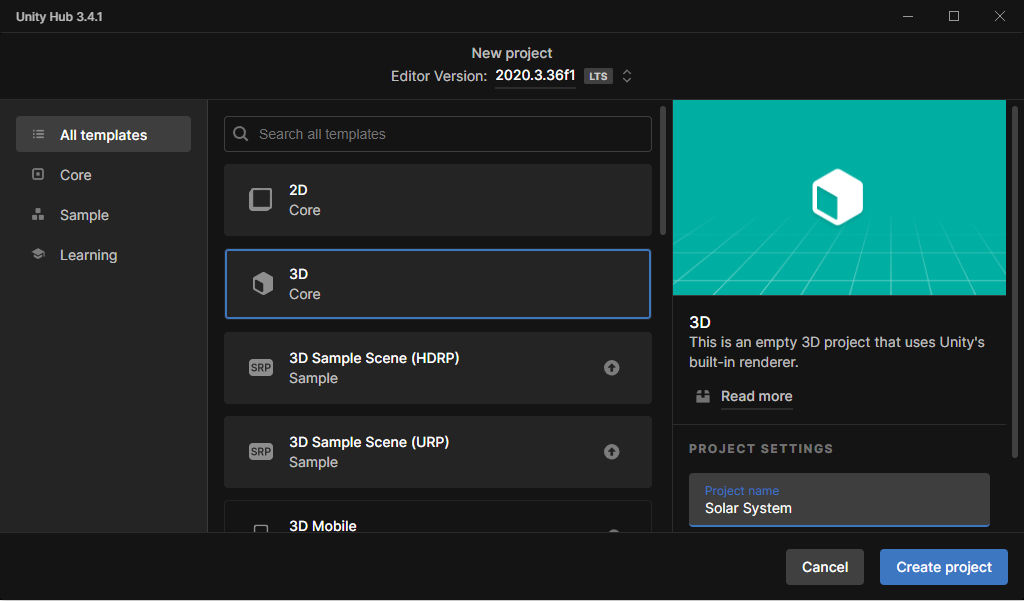
Task: Click the All templates list icon
Action: 39,135
